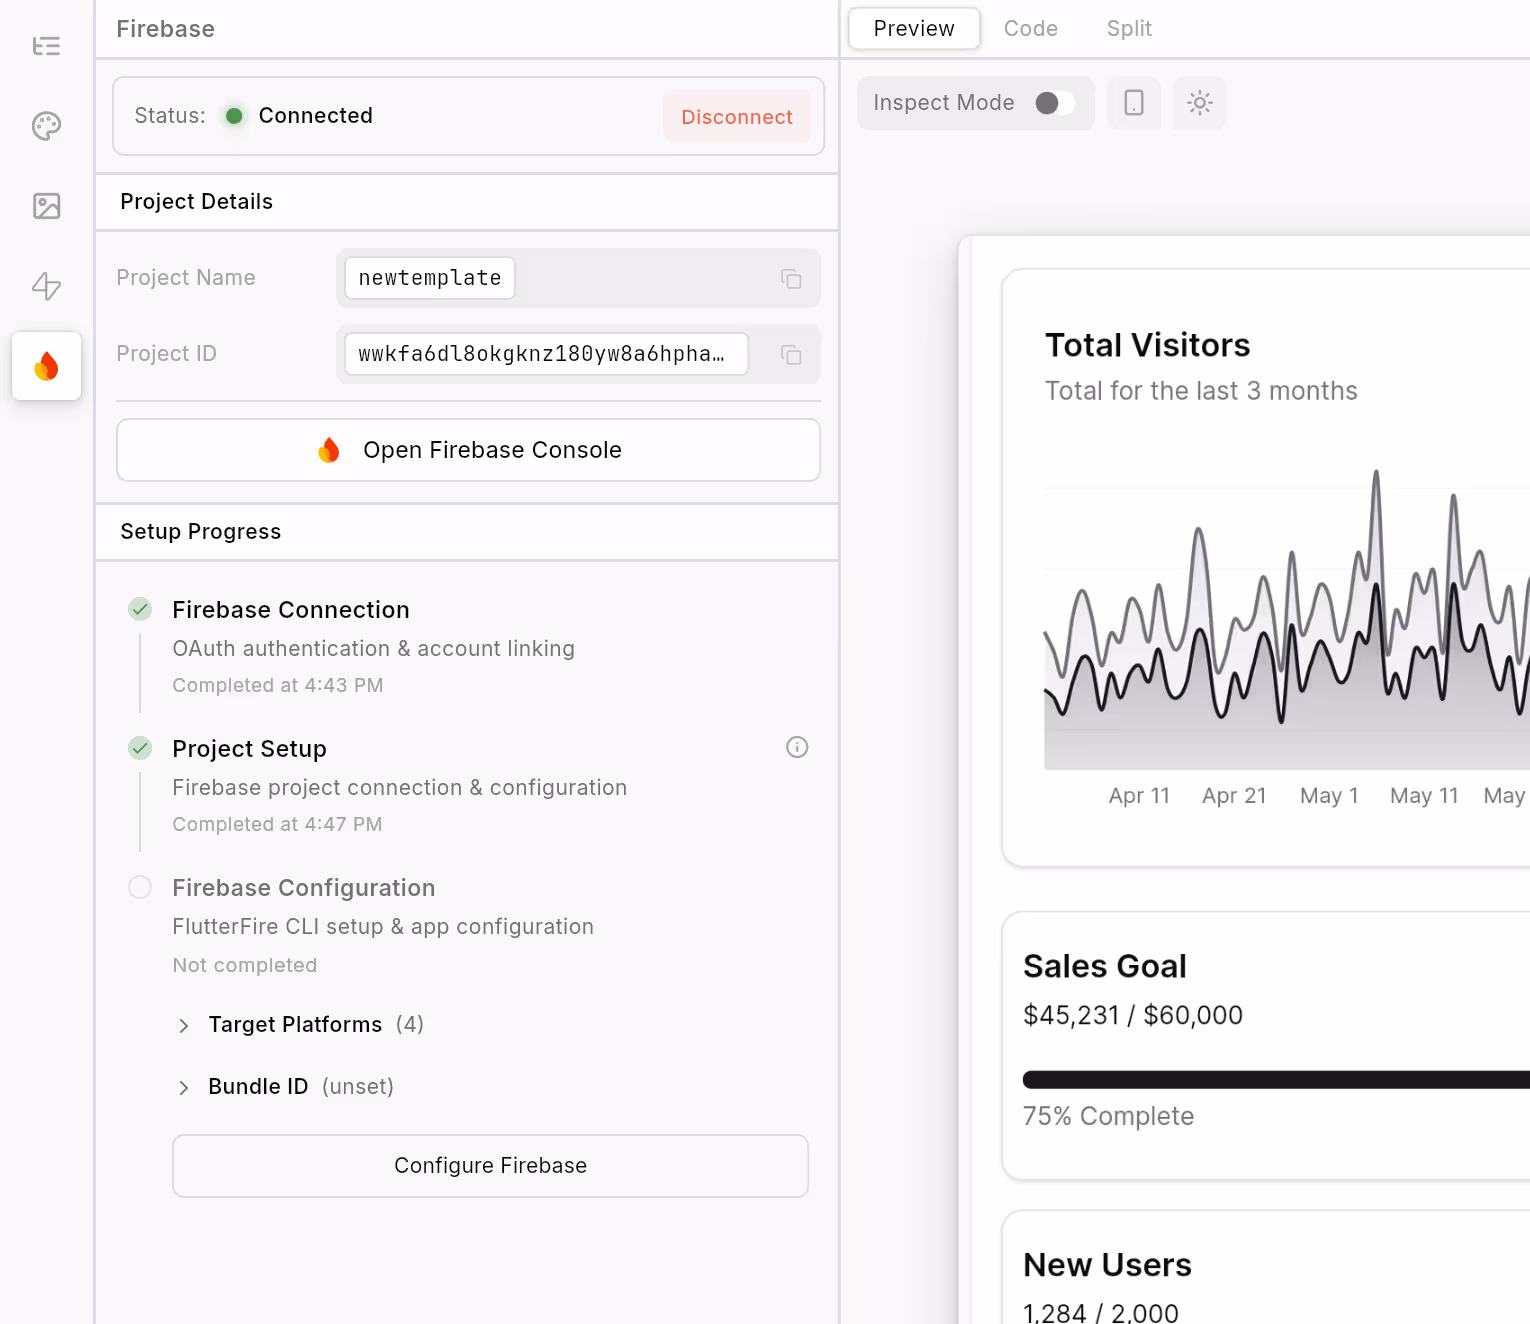Disconnect the Firebase connection
The height and width of the screenshot is (1324, 1530).
(x=736, y=116)
